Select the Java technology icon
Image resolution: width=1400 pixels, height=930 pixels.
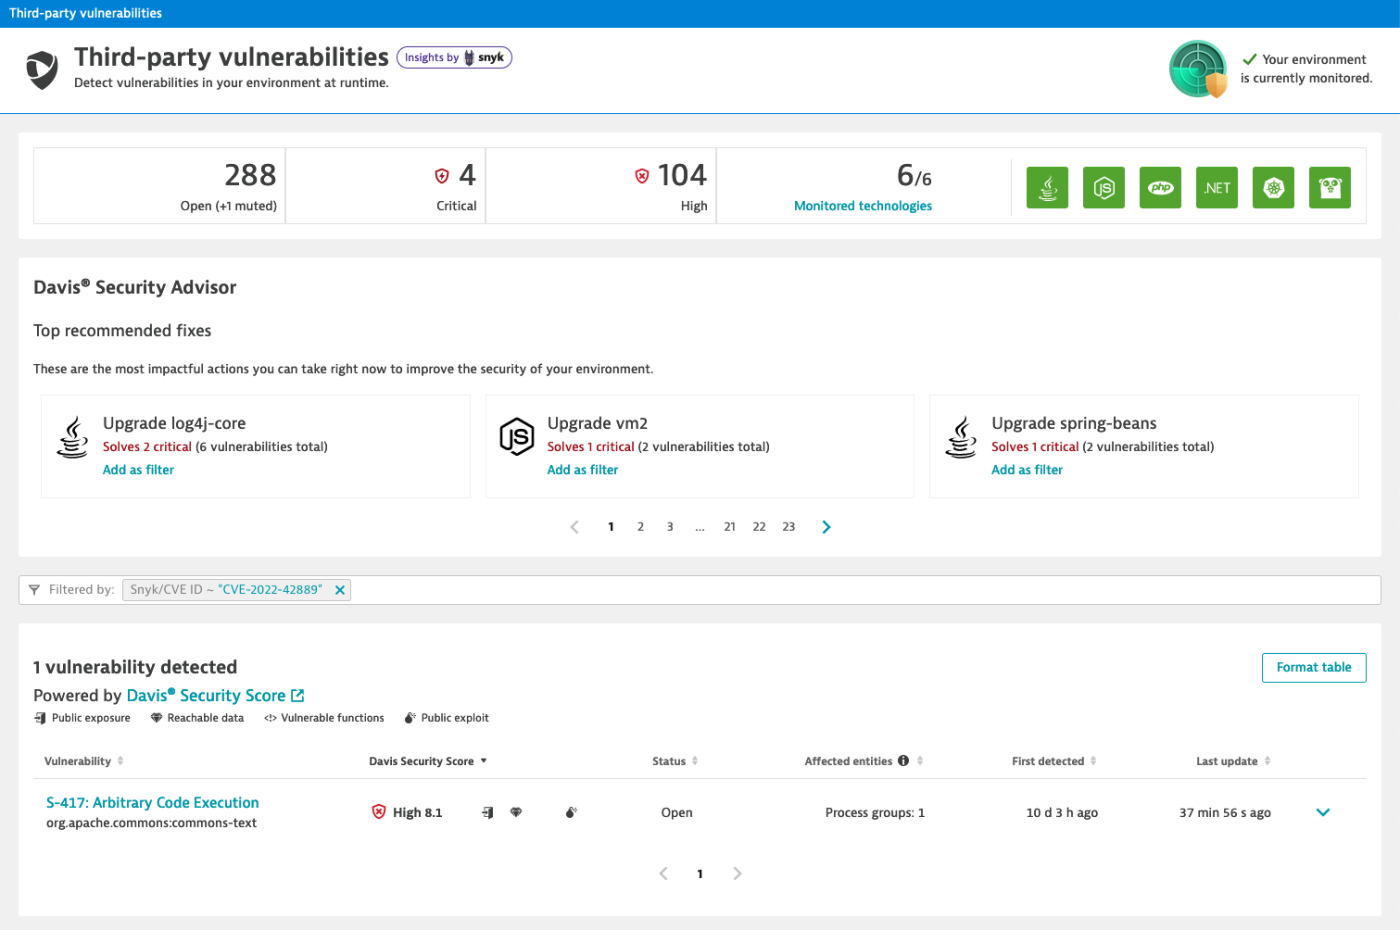(1047, 187)
